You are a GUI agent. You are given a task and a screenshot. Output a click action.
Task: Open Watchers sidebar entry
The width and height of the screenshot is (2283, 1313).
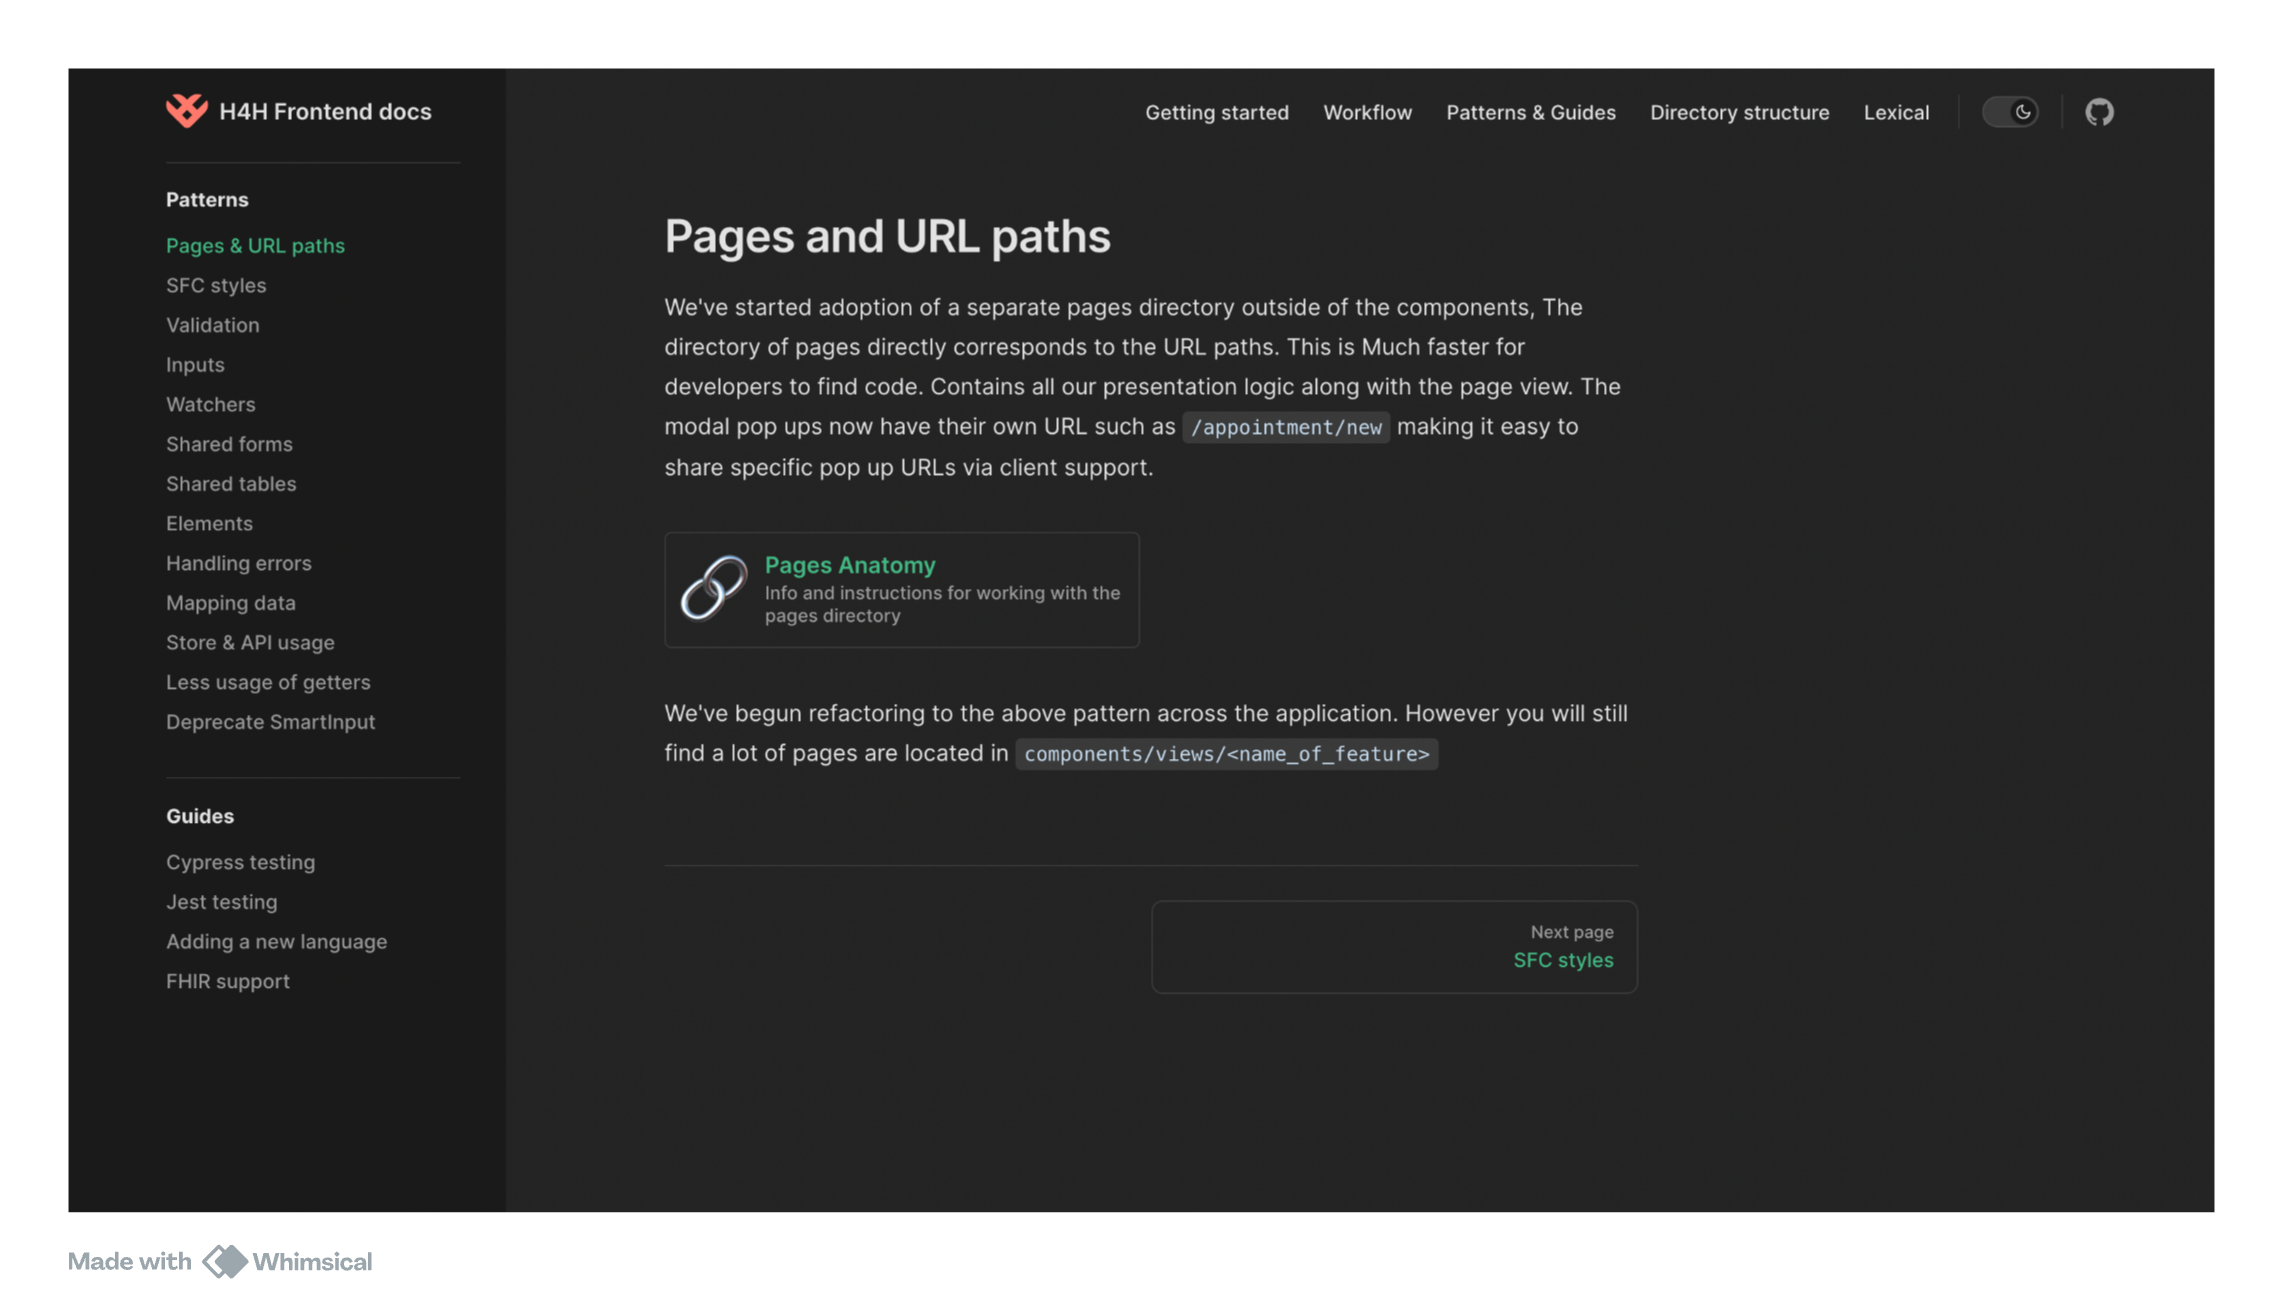click(210, 405)
